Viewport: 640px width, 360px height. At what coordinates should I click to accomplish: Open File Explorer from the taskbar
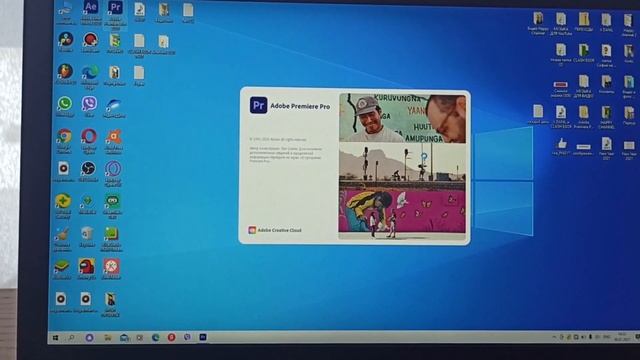point(107,338)
